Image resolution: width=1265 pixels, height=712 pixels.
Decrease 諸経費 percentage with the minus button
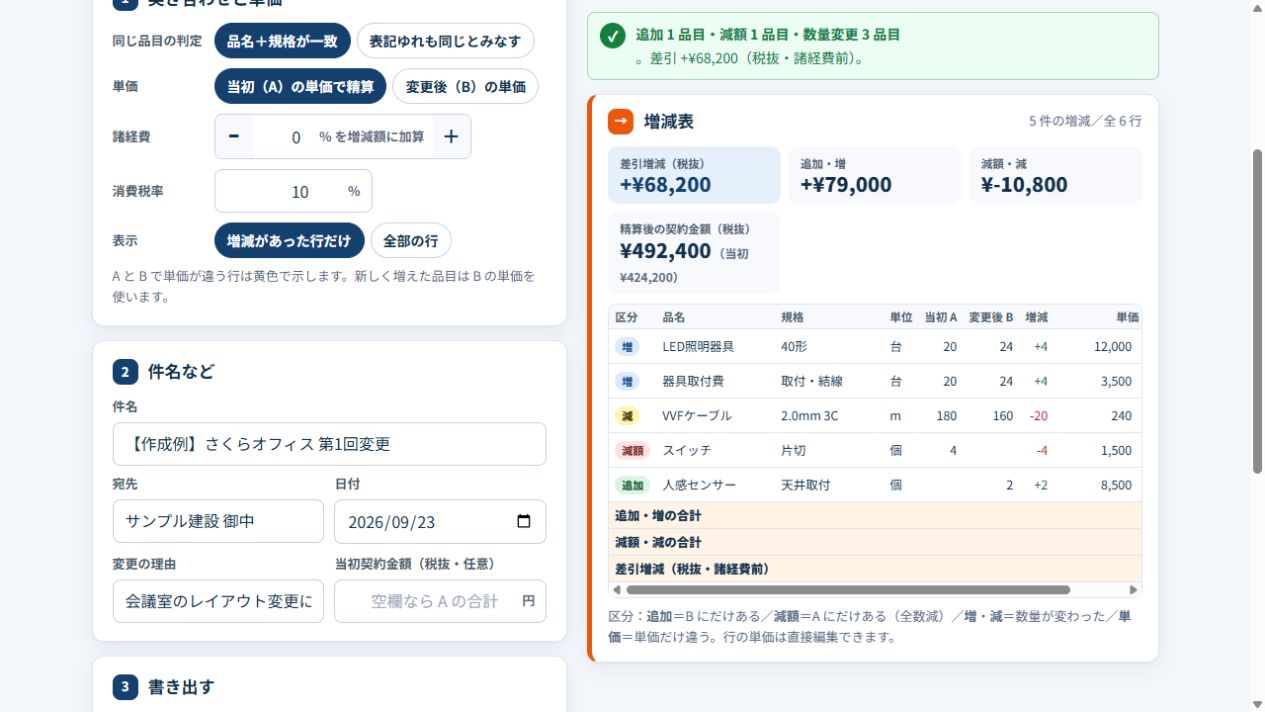tap(234, 137)
